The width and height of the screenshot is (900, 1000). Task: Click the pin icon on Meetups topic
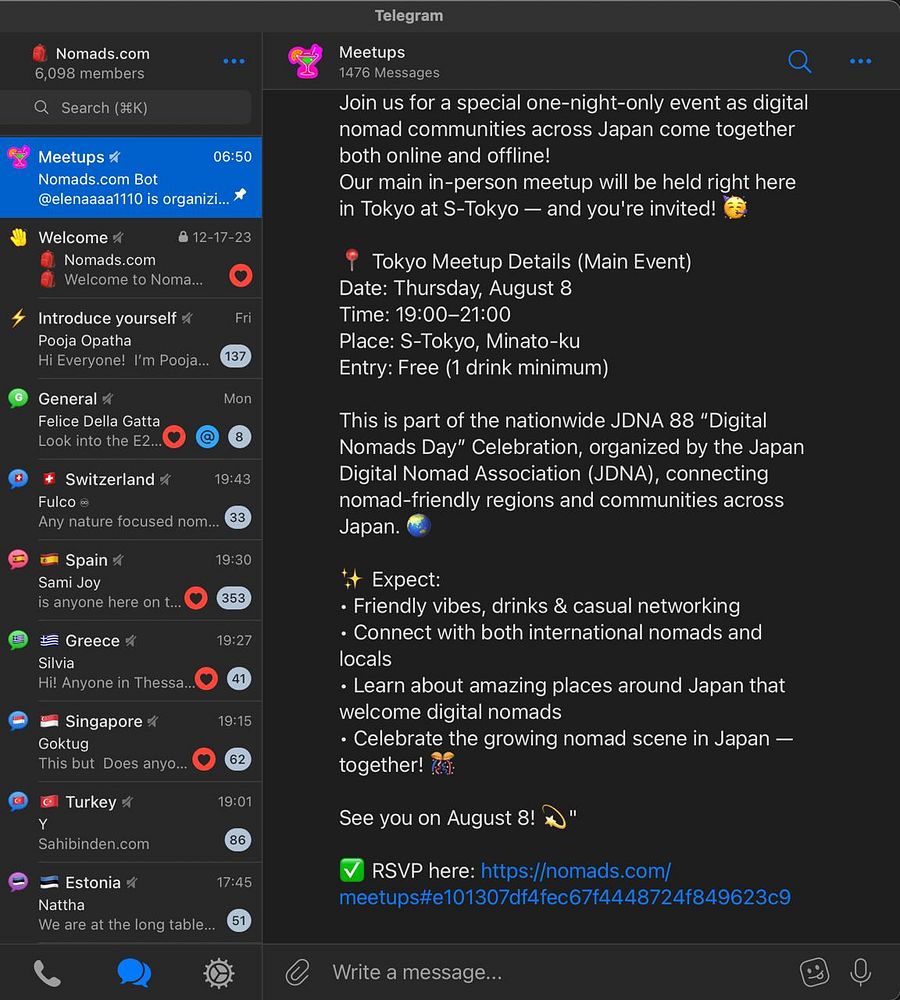240,195
